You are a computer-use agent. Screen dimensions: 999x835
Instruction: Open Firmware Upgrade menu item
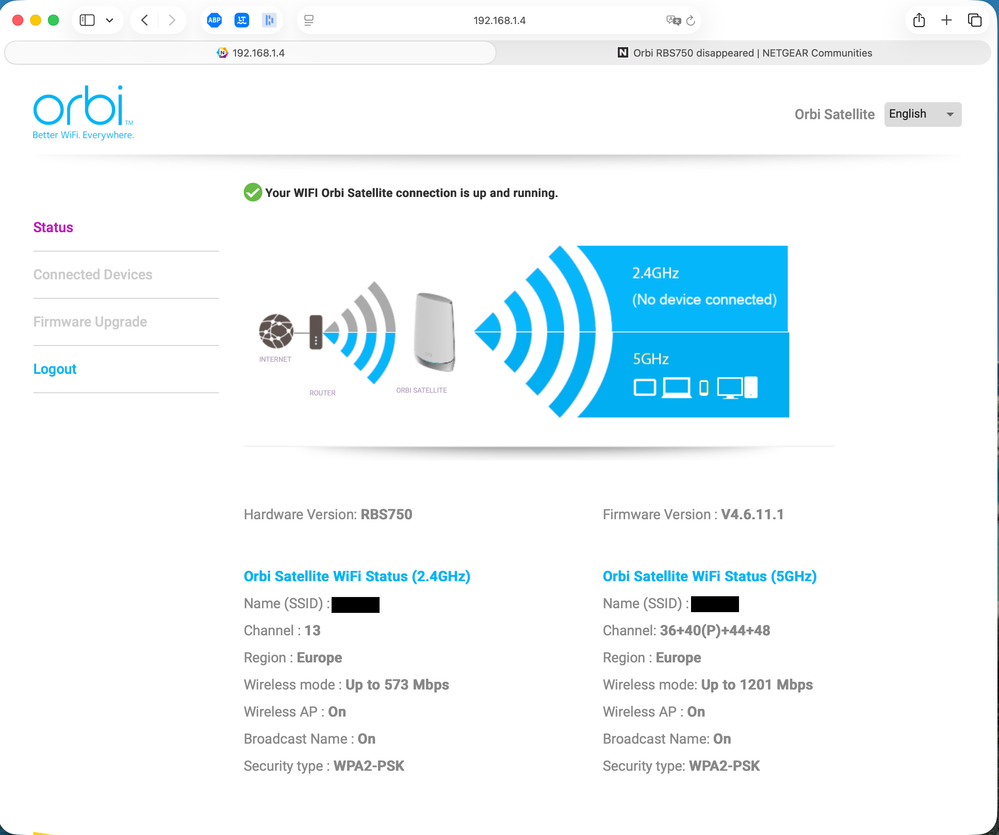coord(90,322)
